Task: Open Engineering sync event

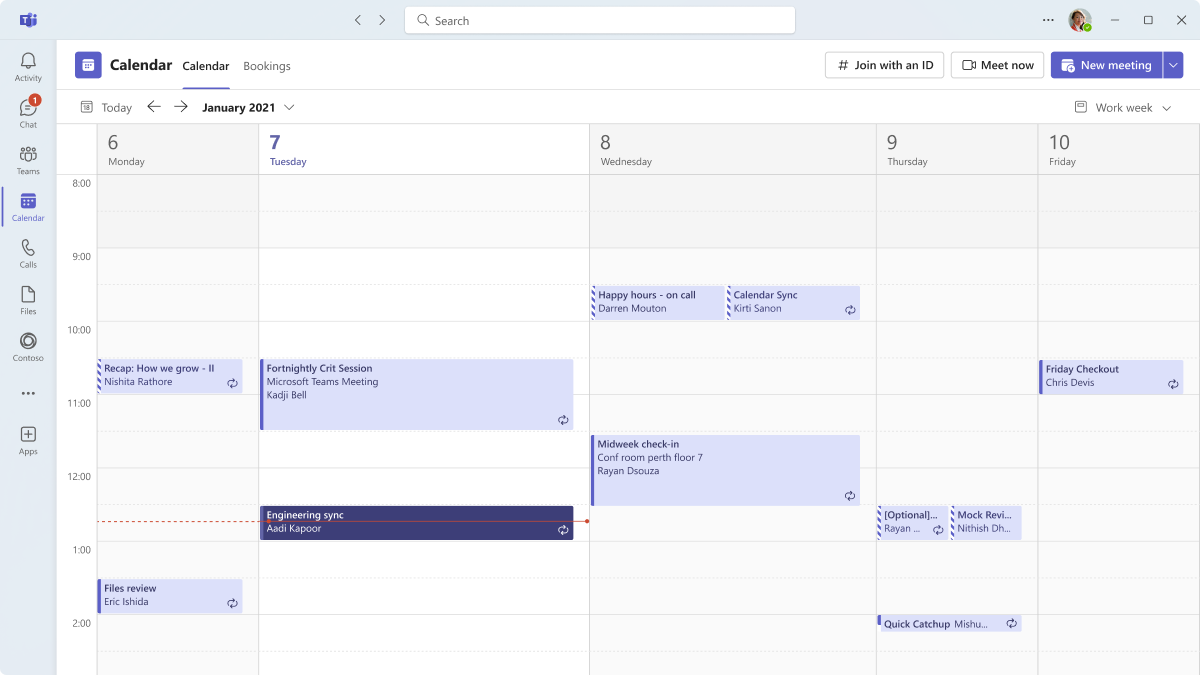Action: coord(417,523)
